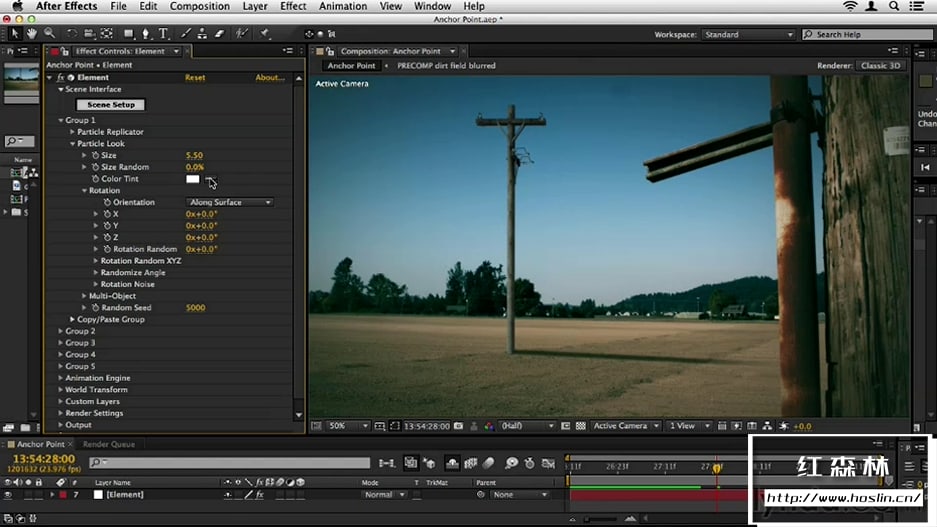The height and width of the screenshot is (527, 937).
Task: Select the Clone Stamp tool
Action: tap(203, 34)
